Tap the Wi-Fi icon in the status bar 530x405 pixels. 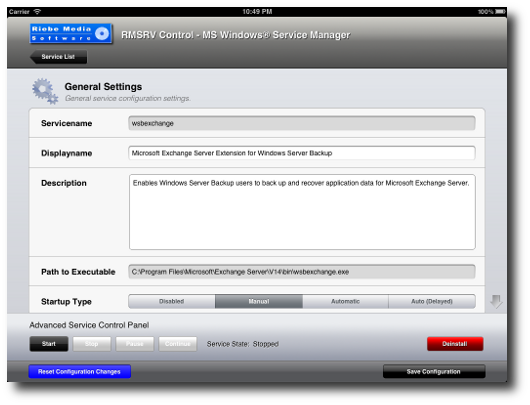(37, 11)
